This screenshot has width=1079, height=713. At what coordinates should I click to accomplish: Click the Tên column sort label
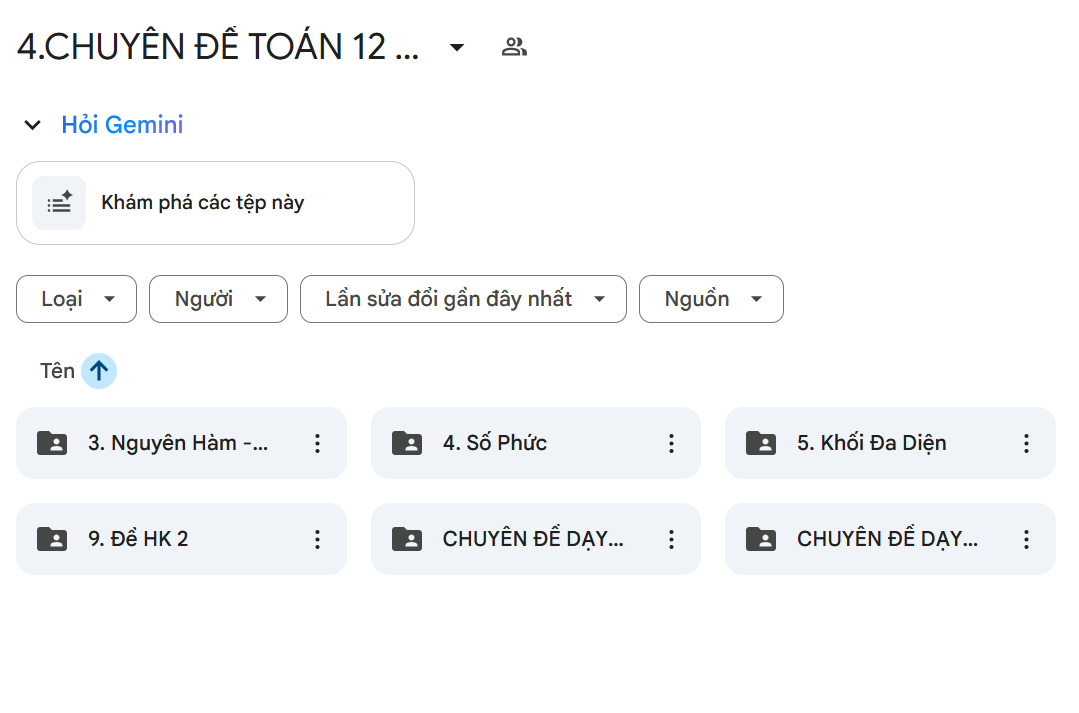(x=57, y=371)
